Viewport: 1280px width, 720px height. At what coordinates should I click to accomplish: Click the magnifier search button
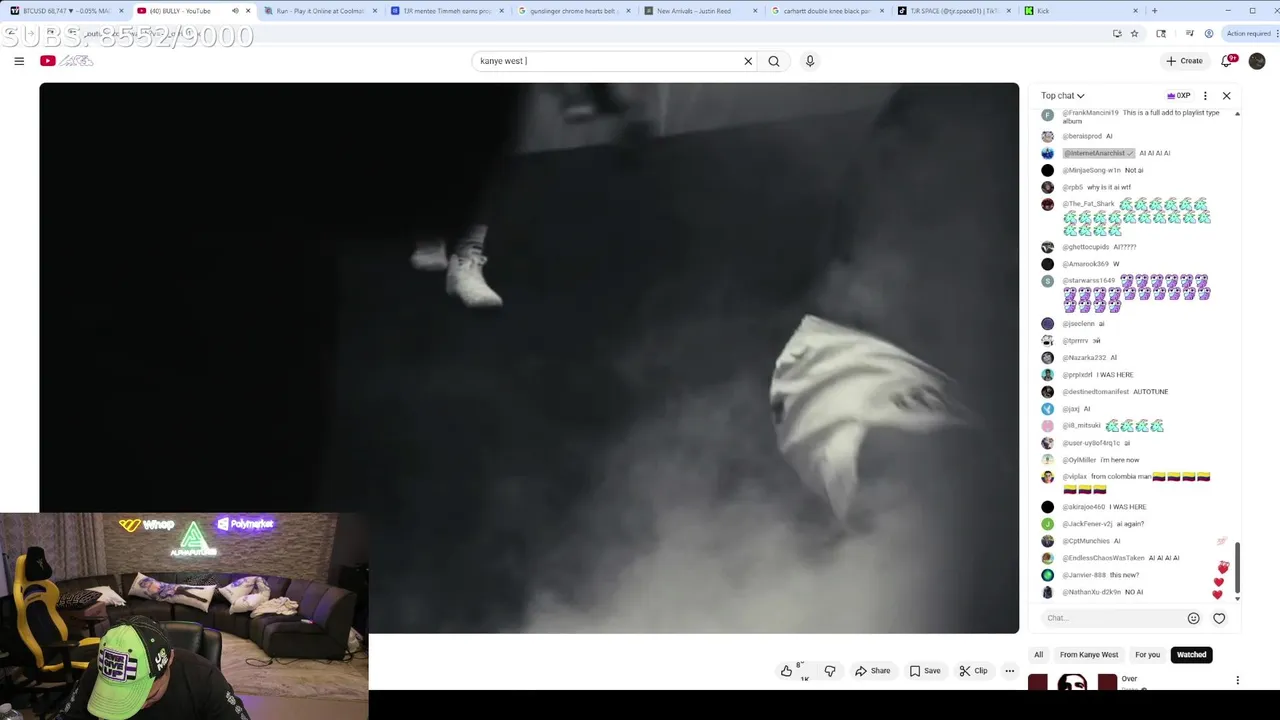[774, 61]
